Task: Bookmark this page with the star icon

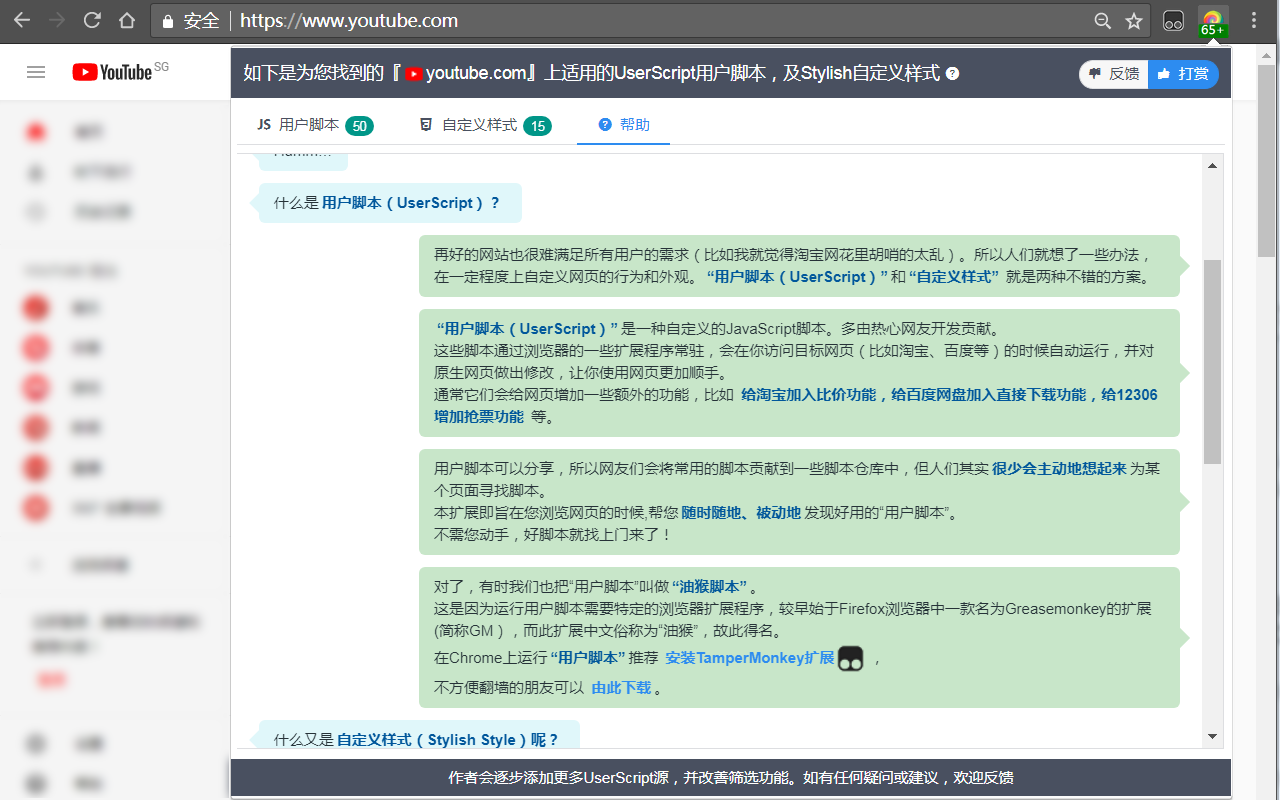Action: point(1134,21)
